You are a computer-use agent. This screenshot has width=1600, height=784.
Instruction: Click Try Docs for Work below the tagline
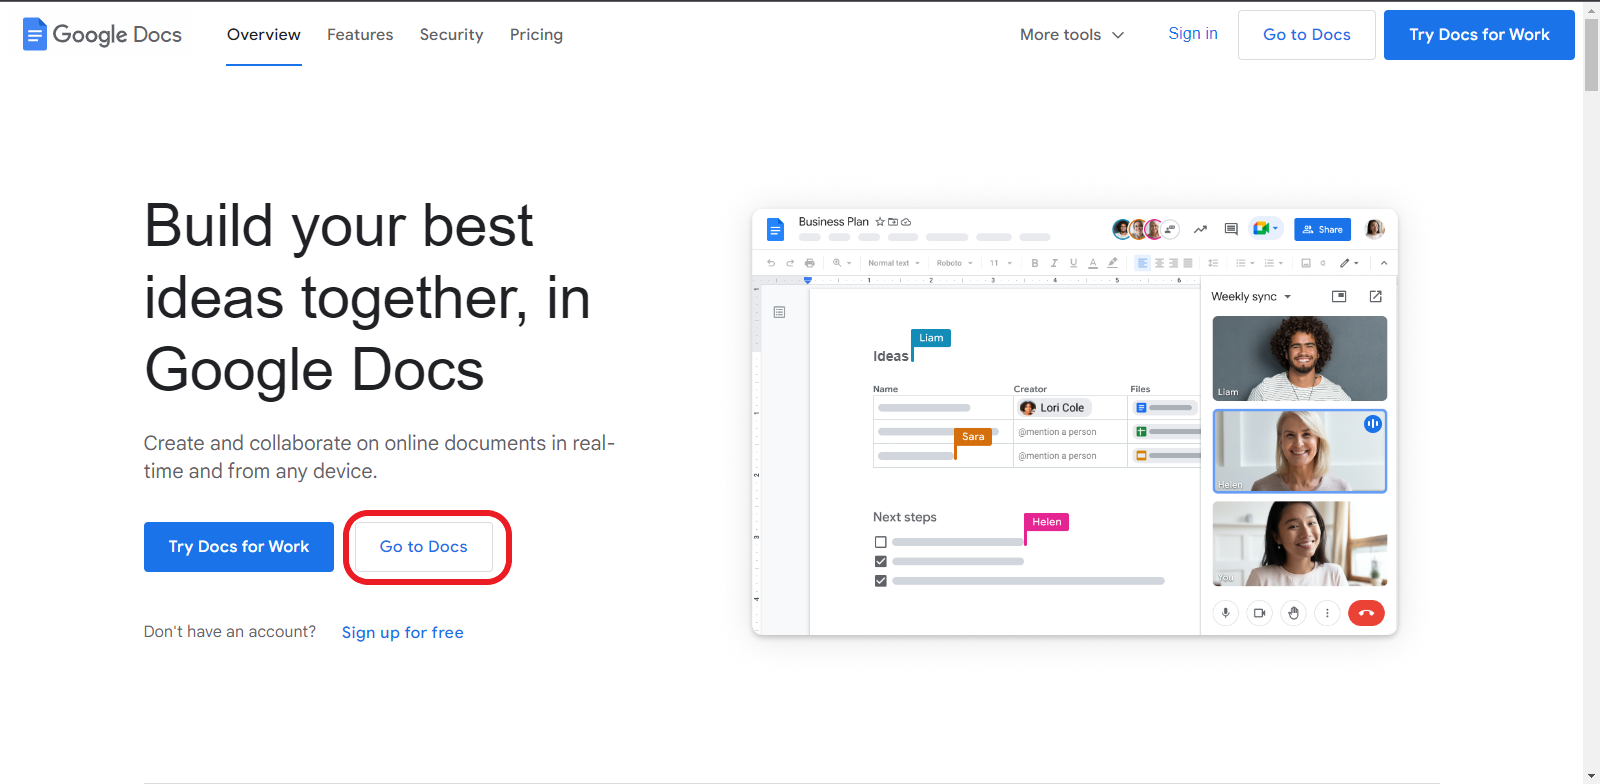[x=239, y=547]
